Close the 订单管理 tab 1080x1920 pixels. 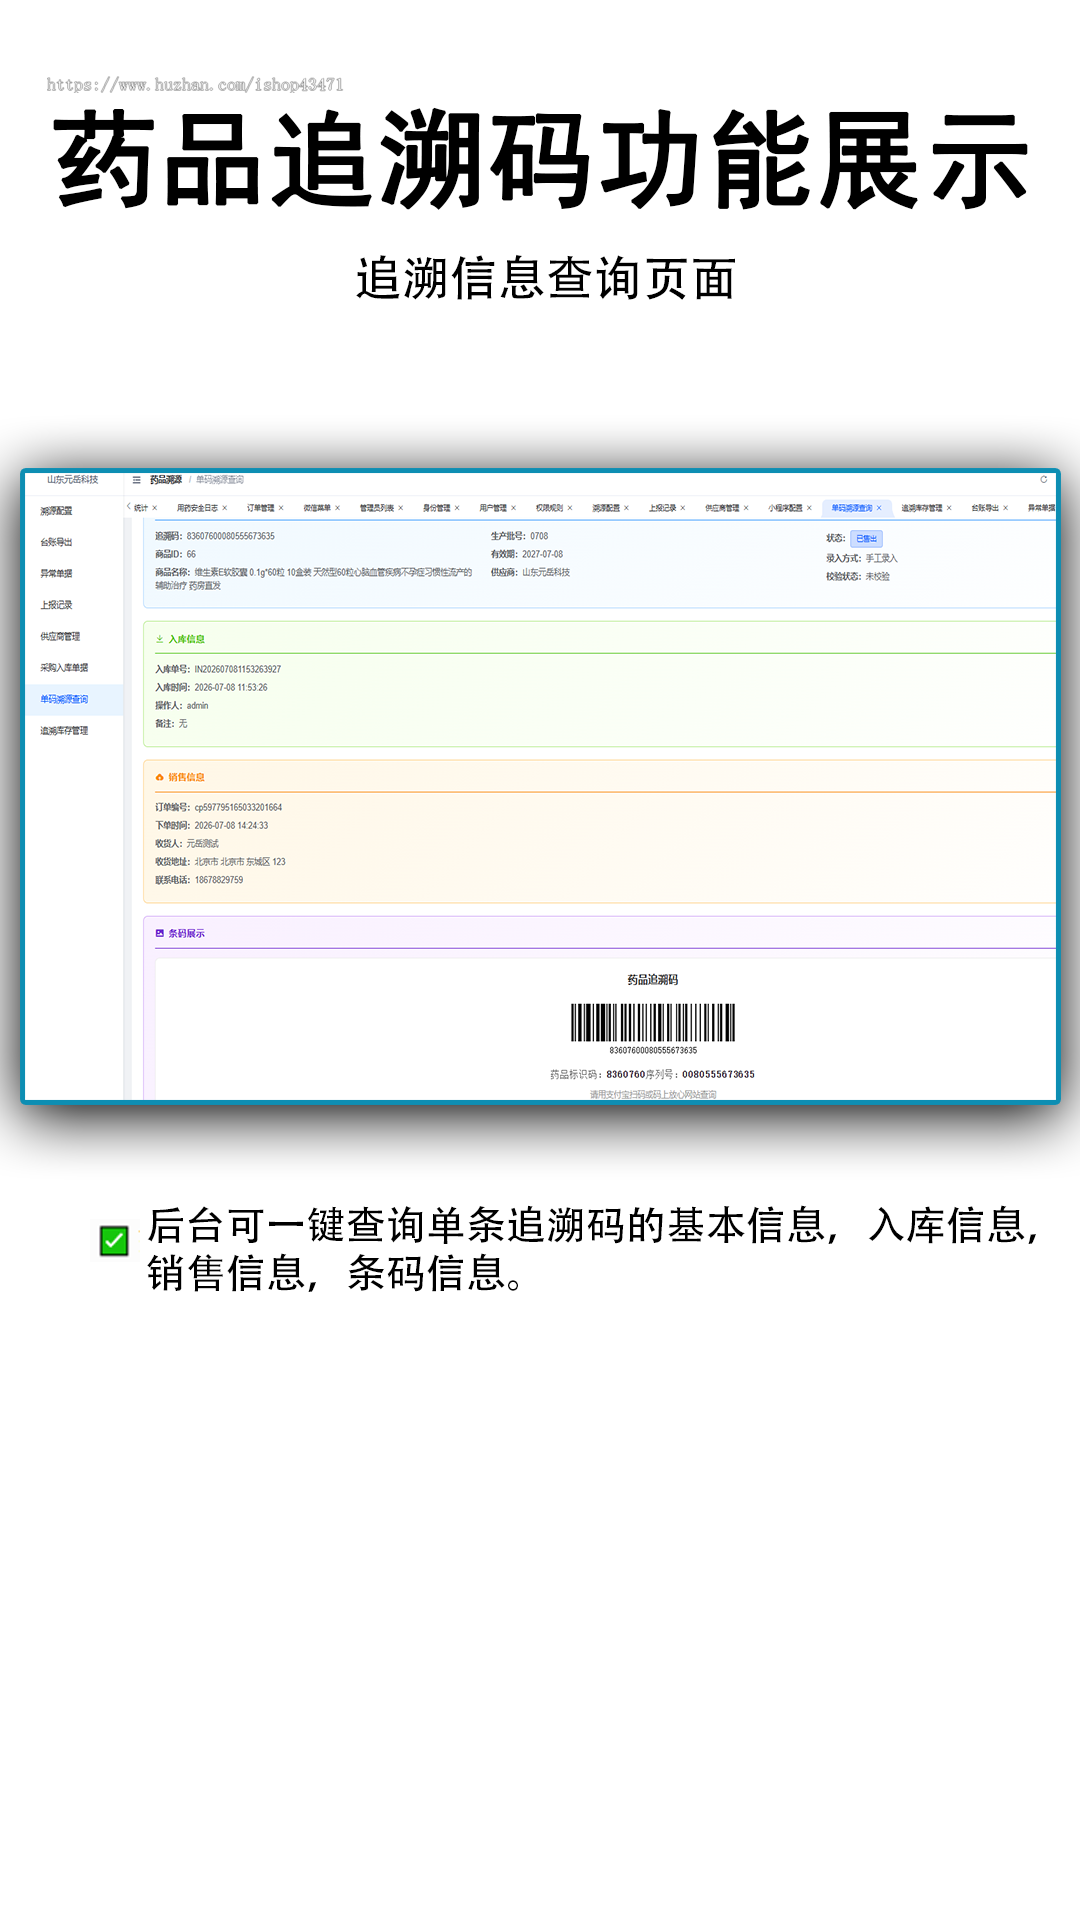click(281, 508)
